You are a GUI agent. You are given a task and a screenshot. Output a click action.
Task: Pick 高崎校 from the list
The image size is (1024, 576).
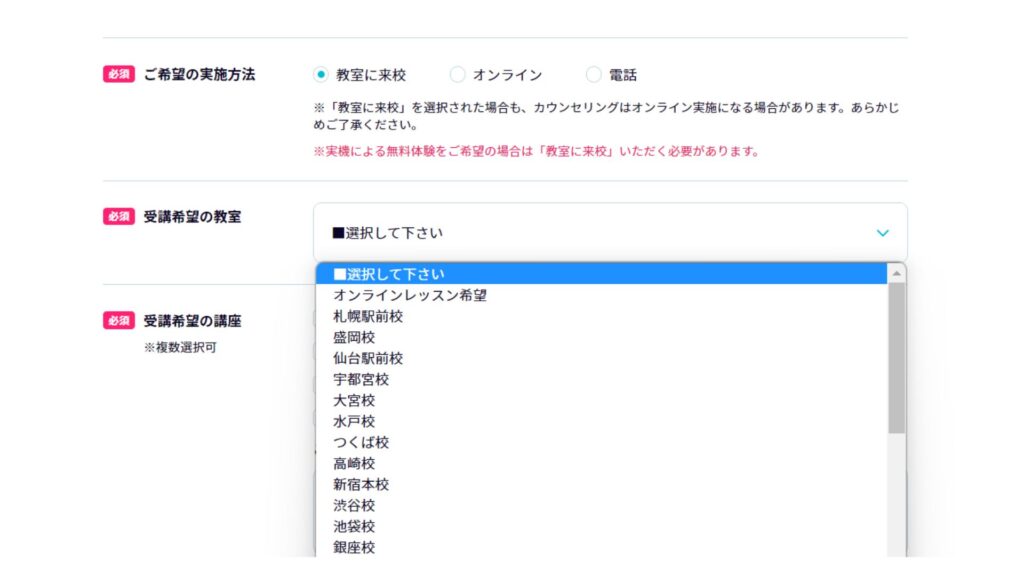[601, 463]
